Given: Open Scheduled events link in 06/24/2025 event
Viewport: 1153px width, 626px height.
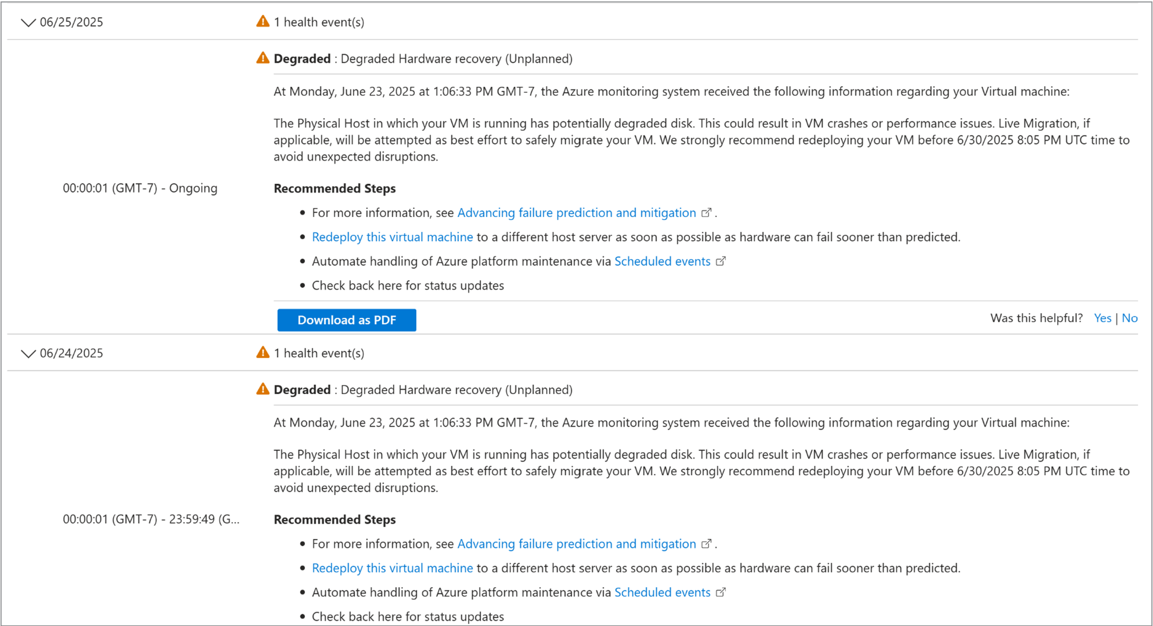Looking at the screenshot, I should tap(662, 592).
